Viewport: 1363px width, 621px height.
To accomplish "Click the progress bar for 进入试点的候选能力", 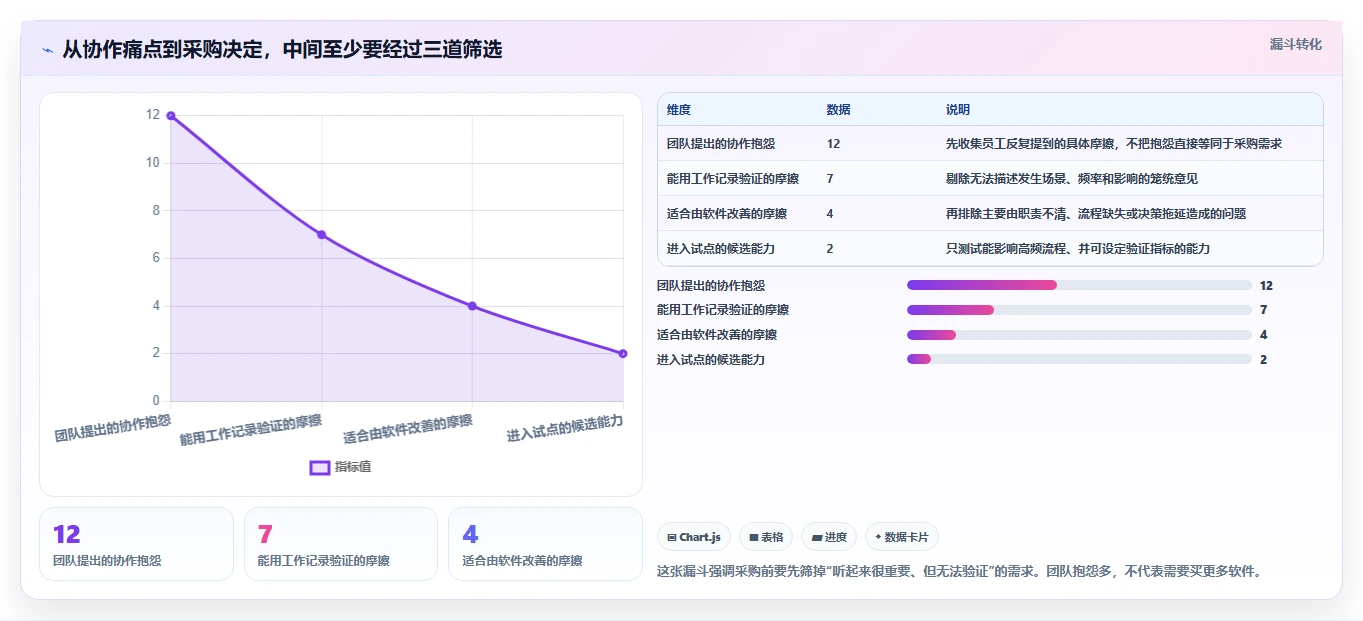I will tap(1079, 359).
